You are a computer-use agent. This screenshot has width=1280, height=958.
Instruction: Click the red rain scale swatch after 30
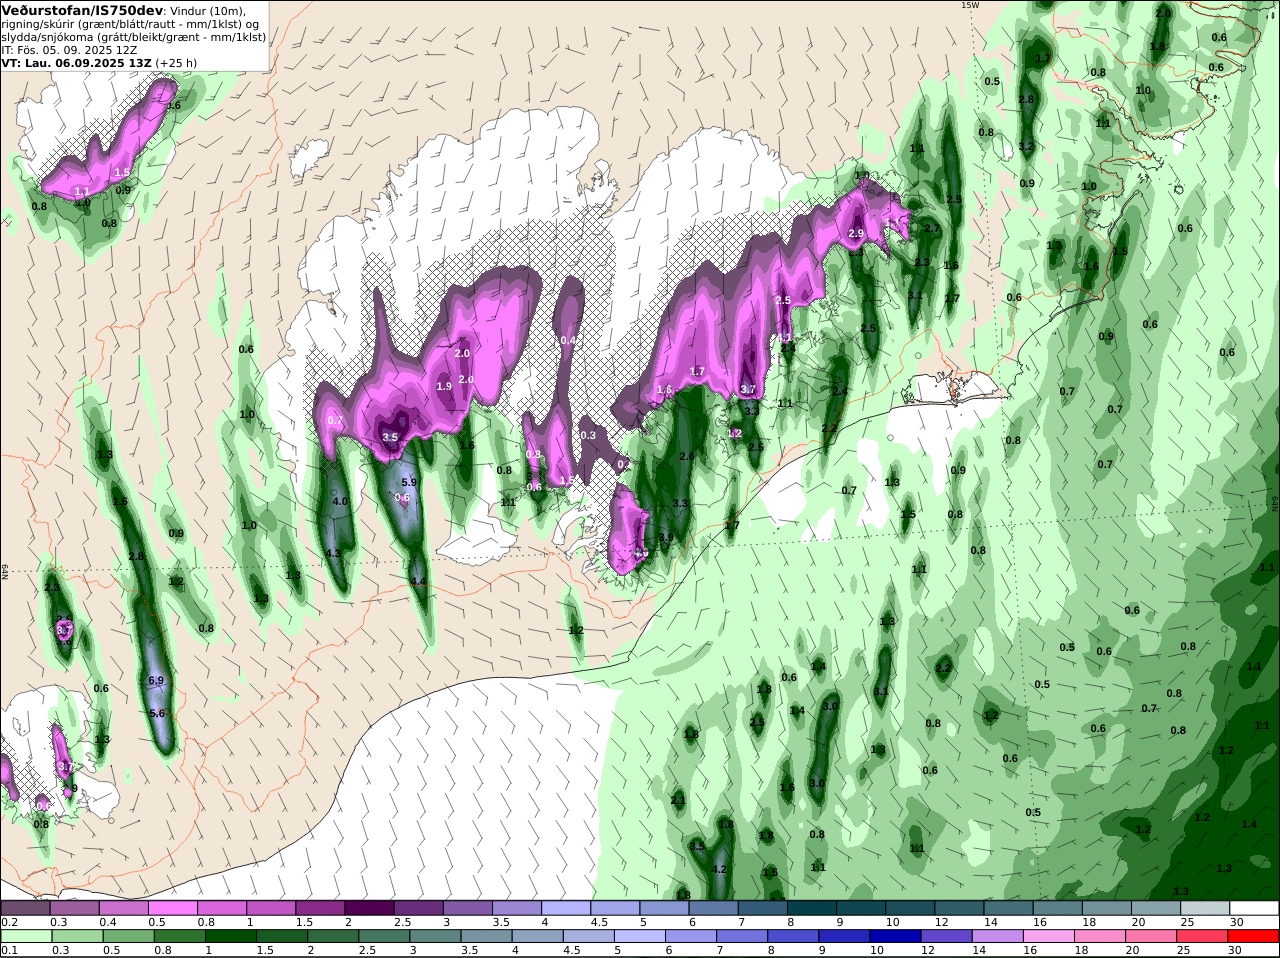1254,937
